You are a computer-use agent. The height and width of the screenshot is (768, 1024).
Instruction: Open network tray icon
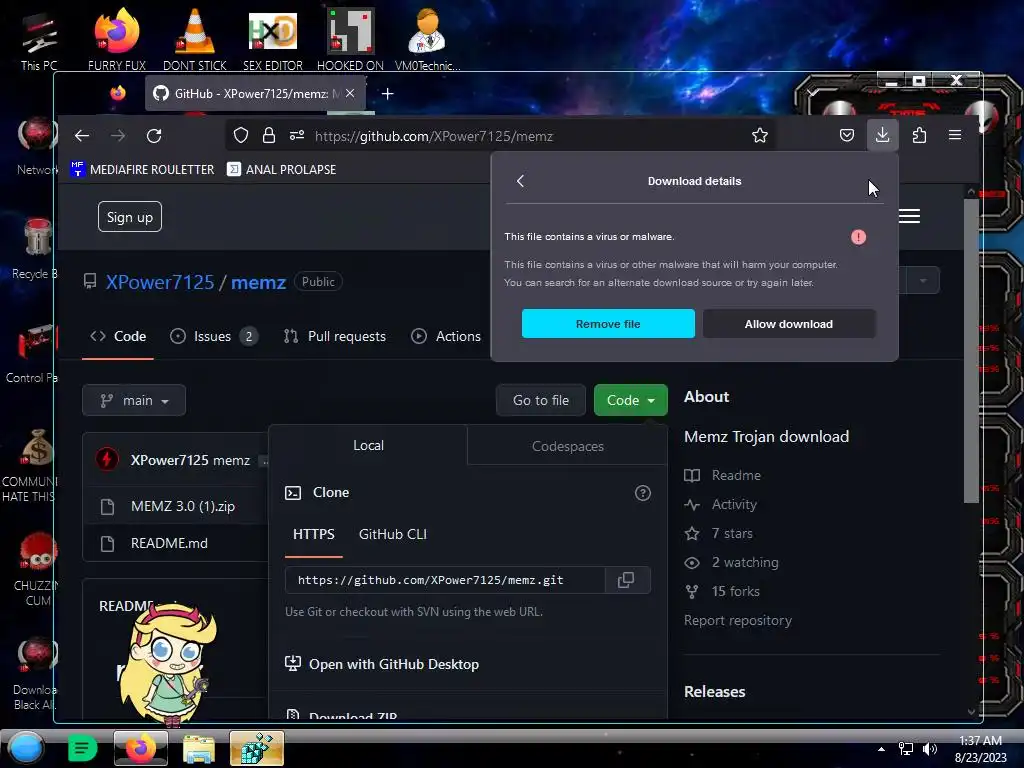pyautogui.click(x=905, y=749)
